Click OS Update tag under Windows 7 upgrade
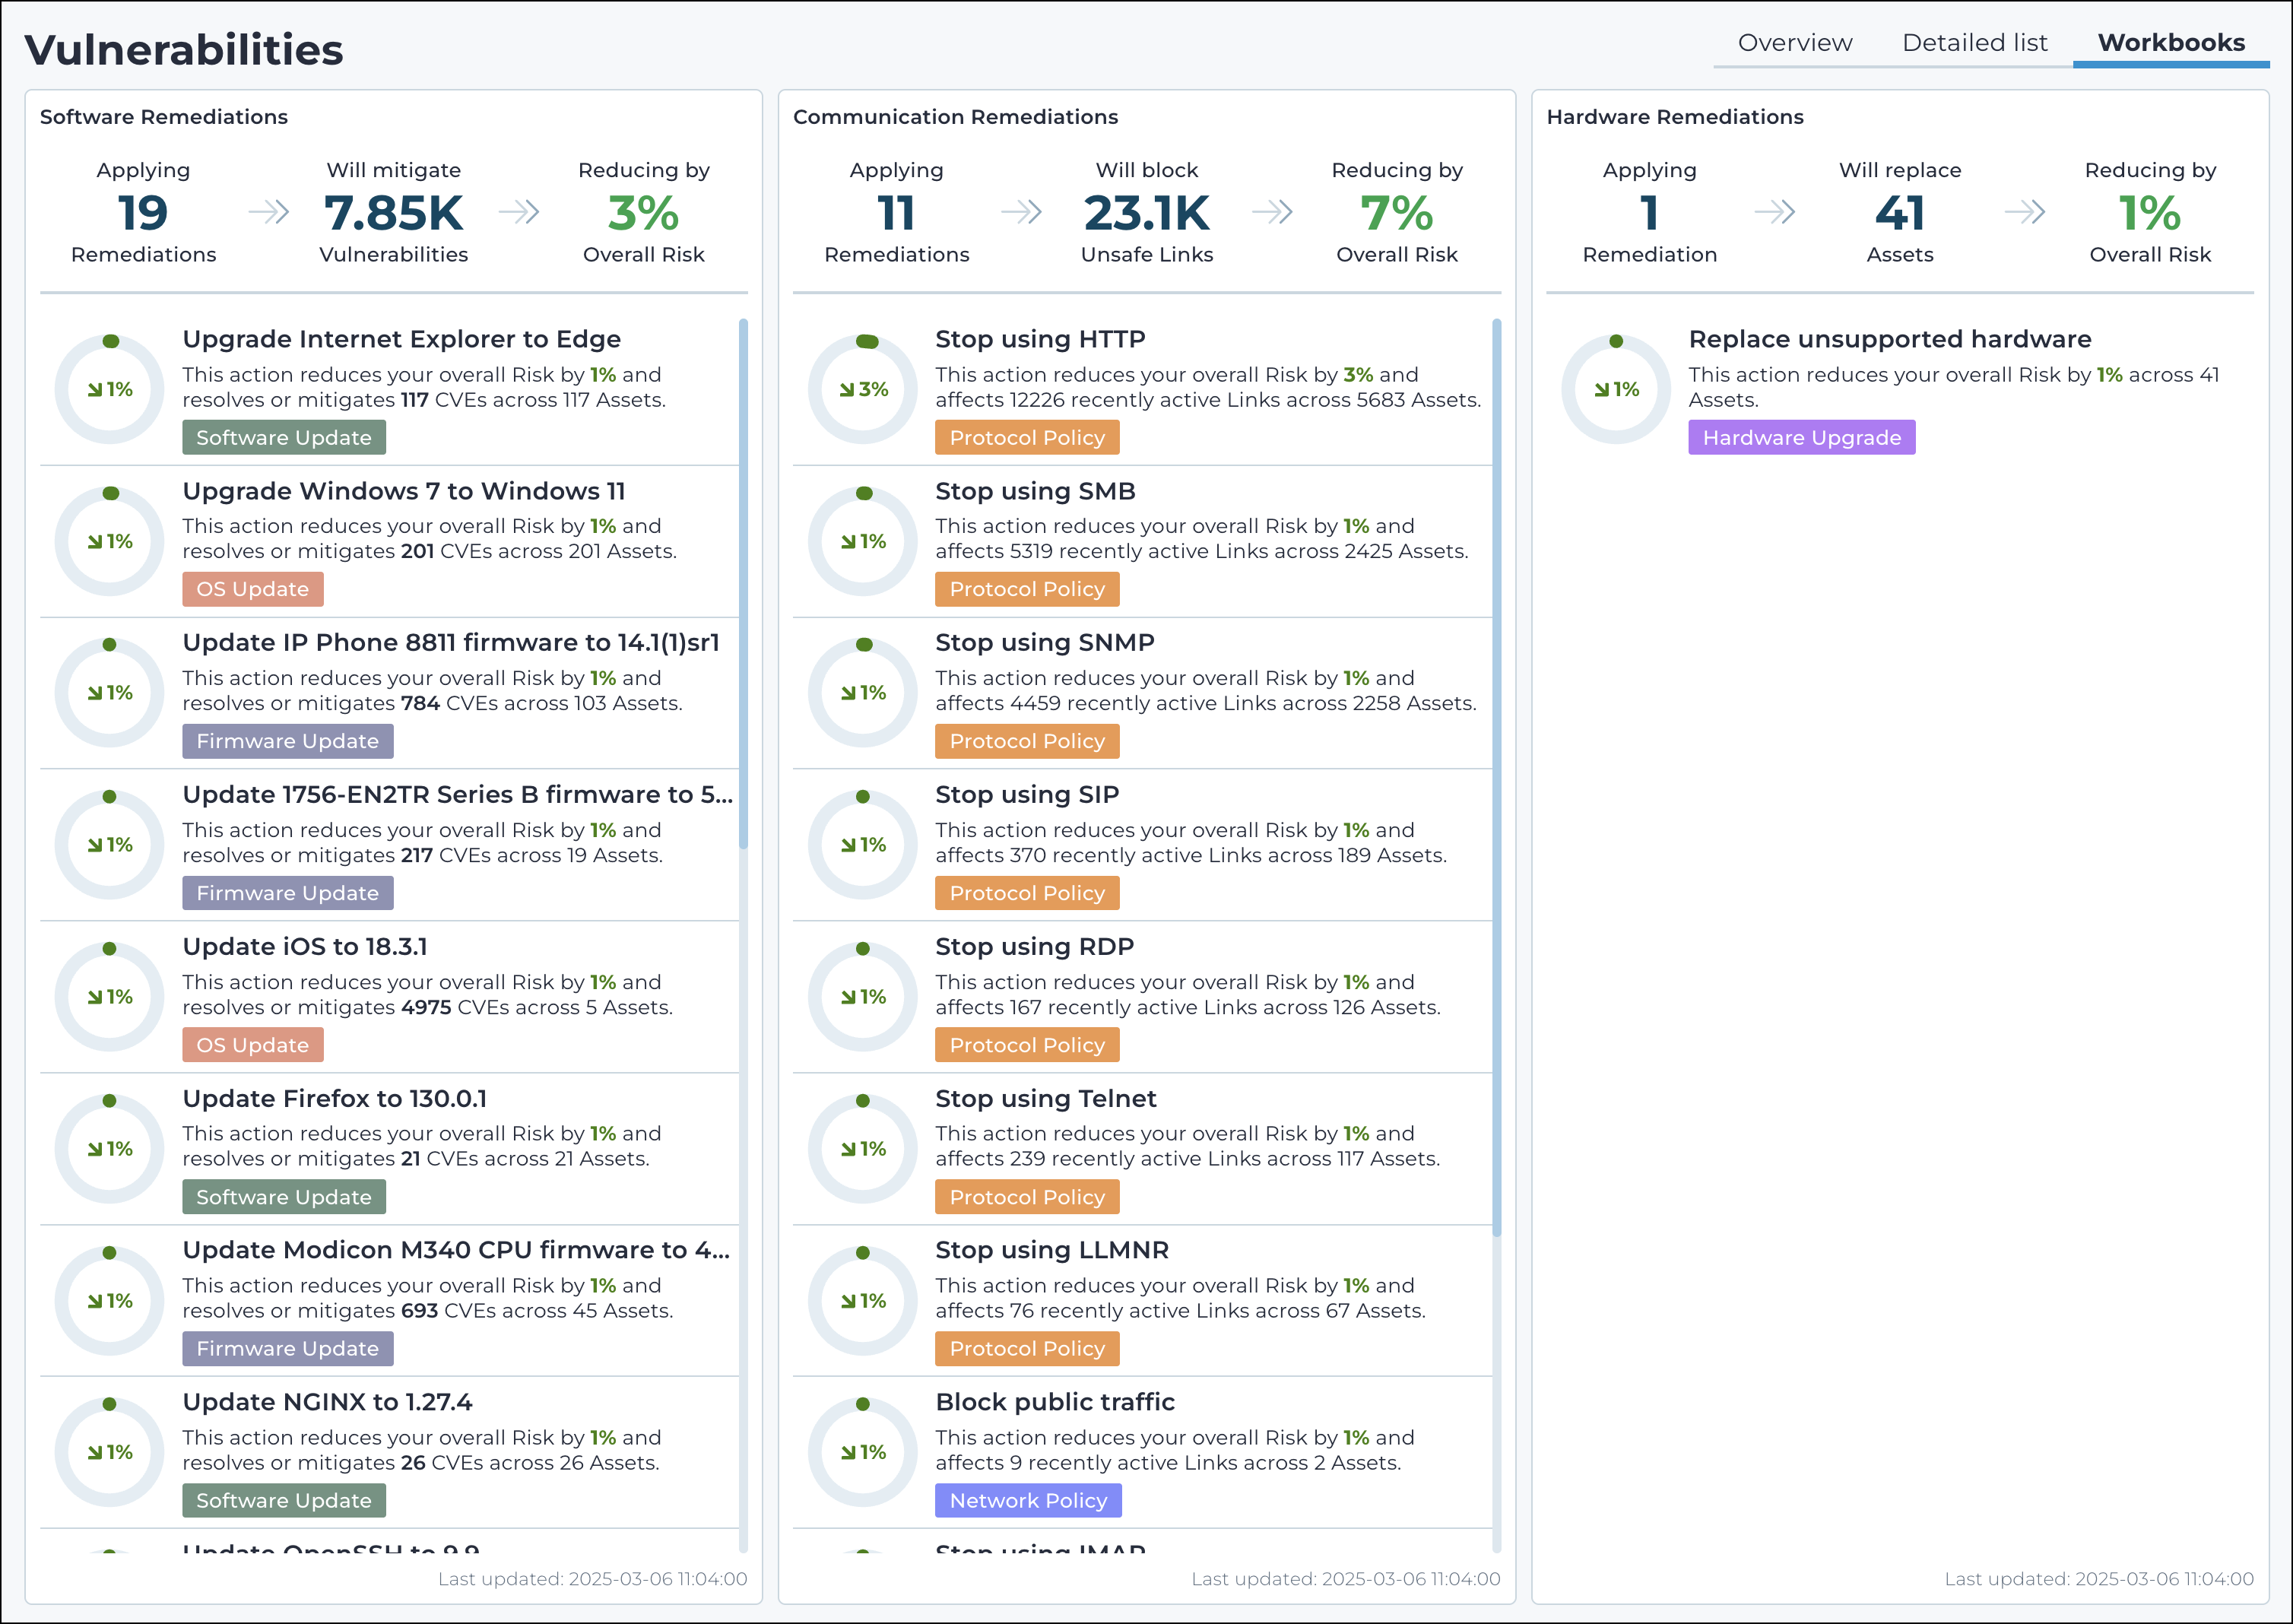This screenshot has width=2293, height=1624. click(x=253, y=589)
